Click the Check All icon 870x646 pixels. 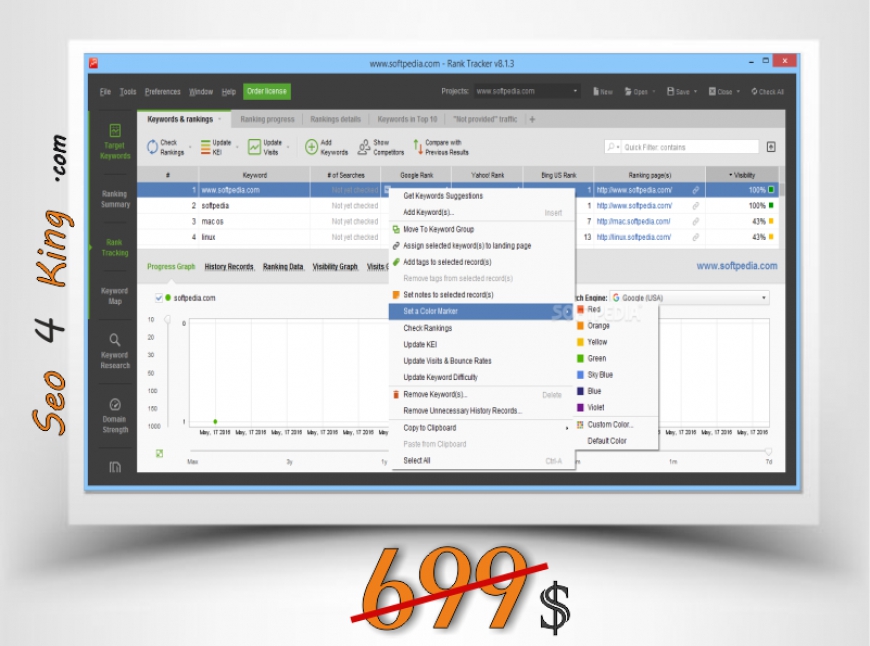click(x=755, y=92)
